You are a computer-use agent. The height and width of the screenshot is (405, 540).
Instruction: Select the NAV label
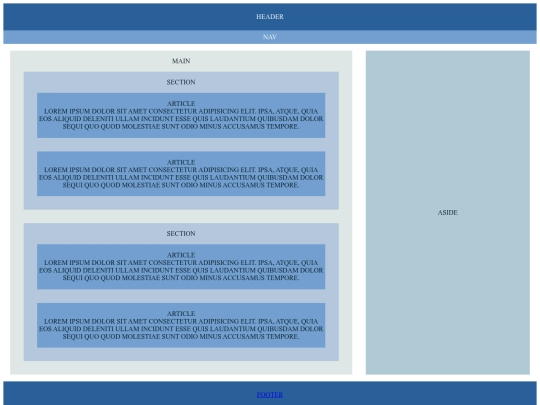[x=270, y=37]
